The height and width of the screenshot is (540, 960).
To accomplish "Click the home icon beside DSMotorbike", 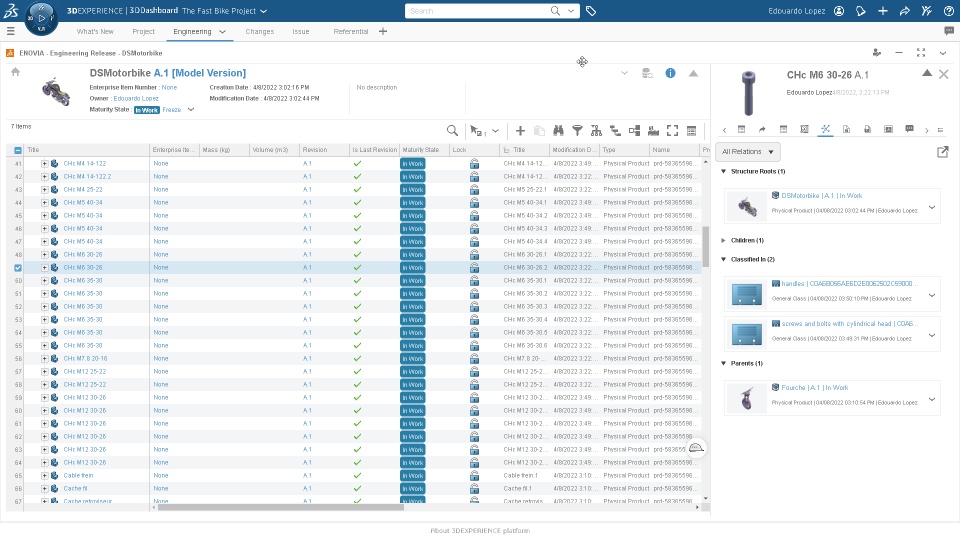I will (x=15, y=72).
